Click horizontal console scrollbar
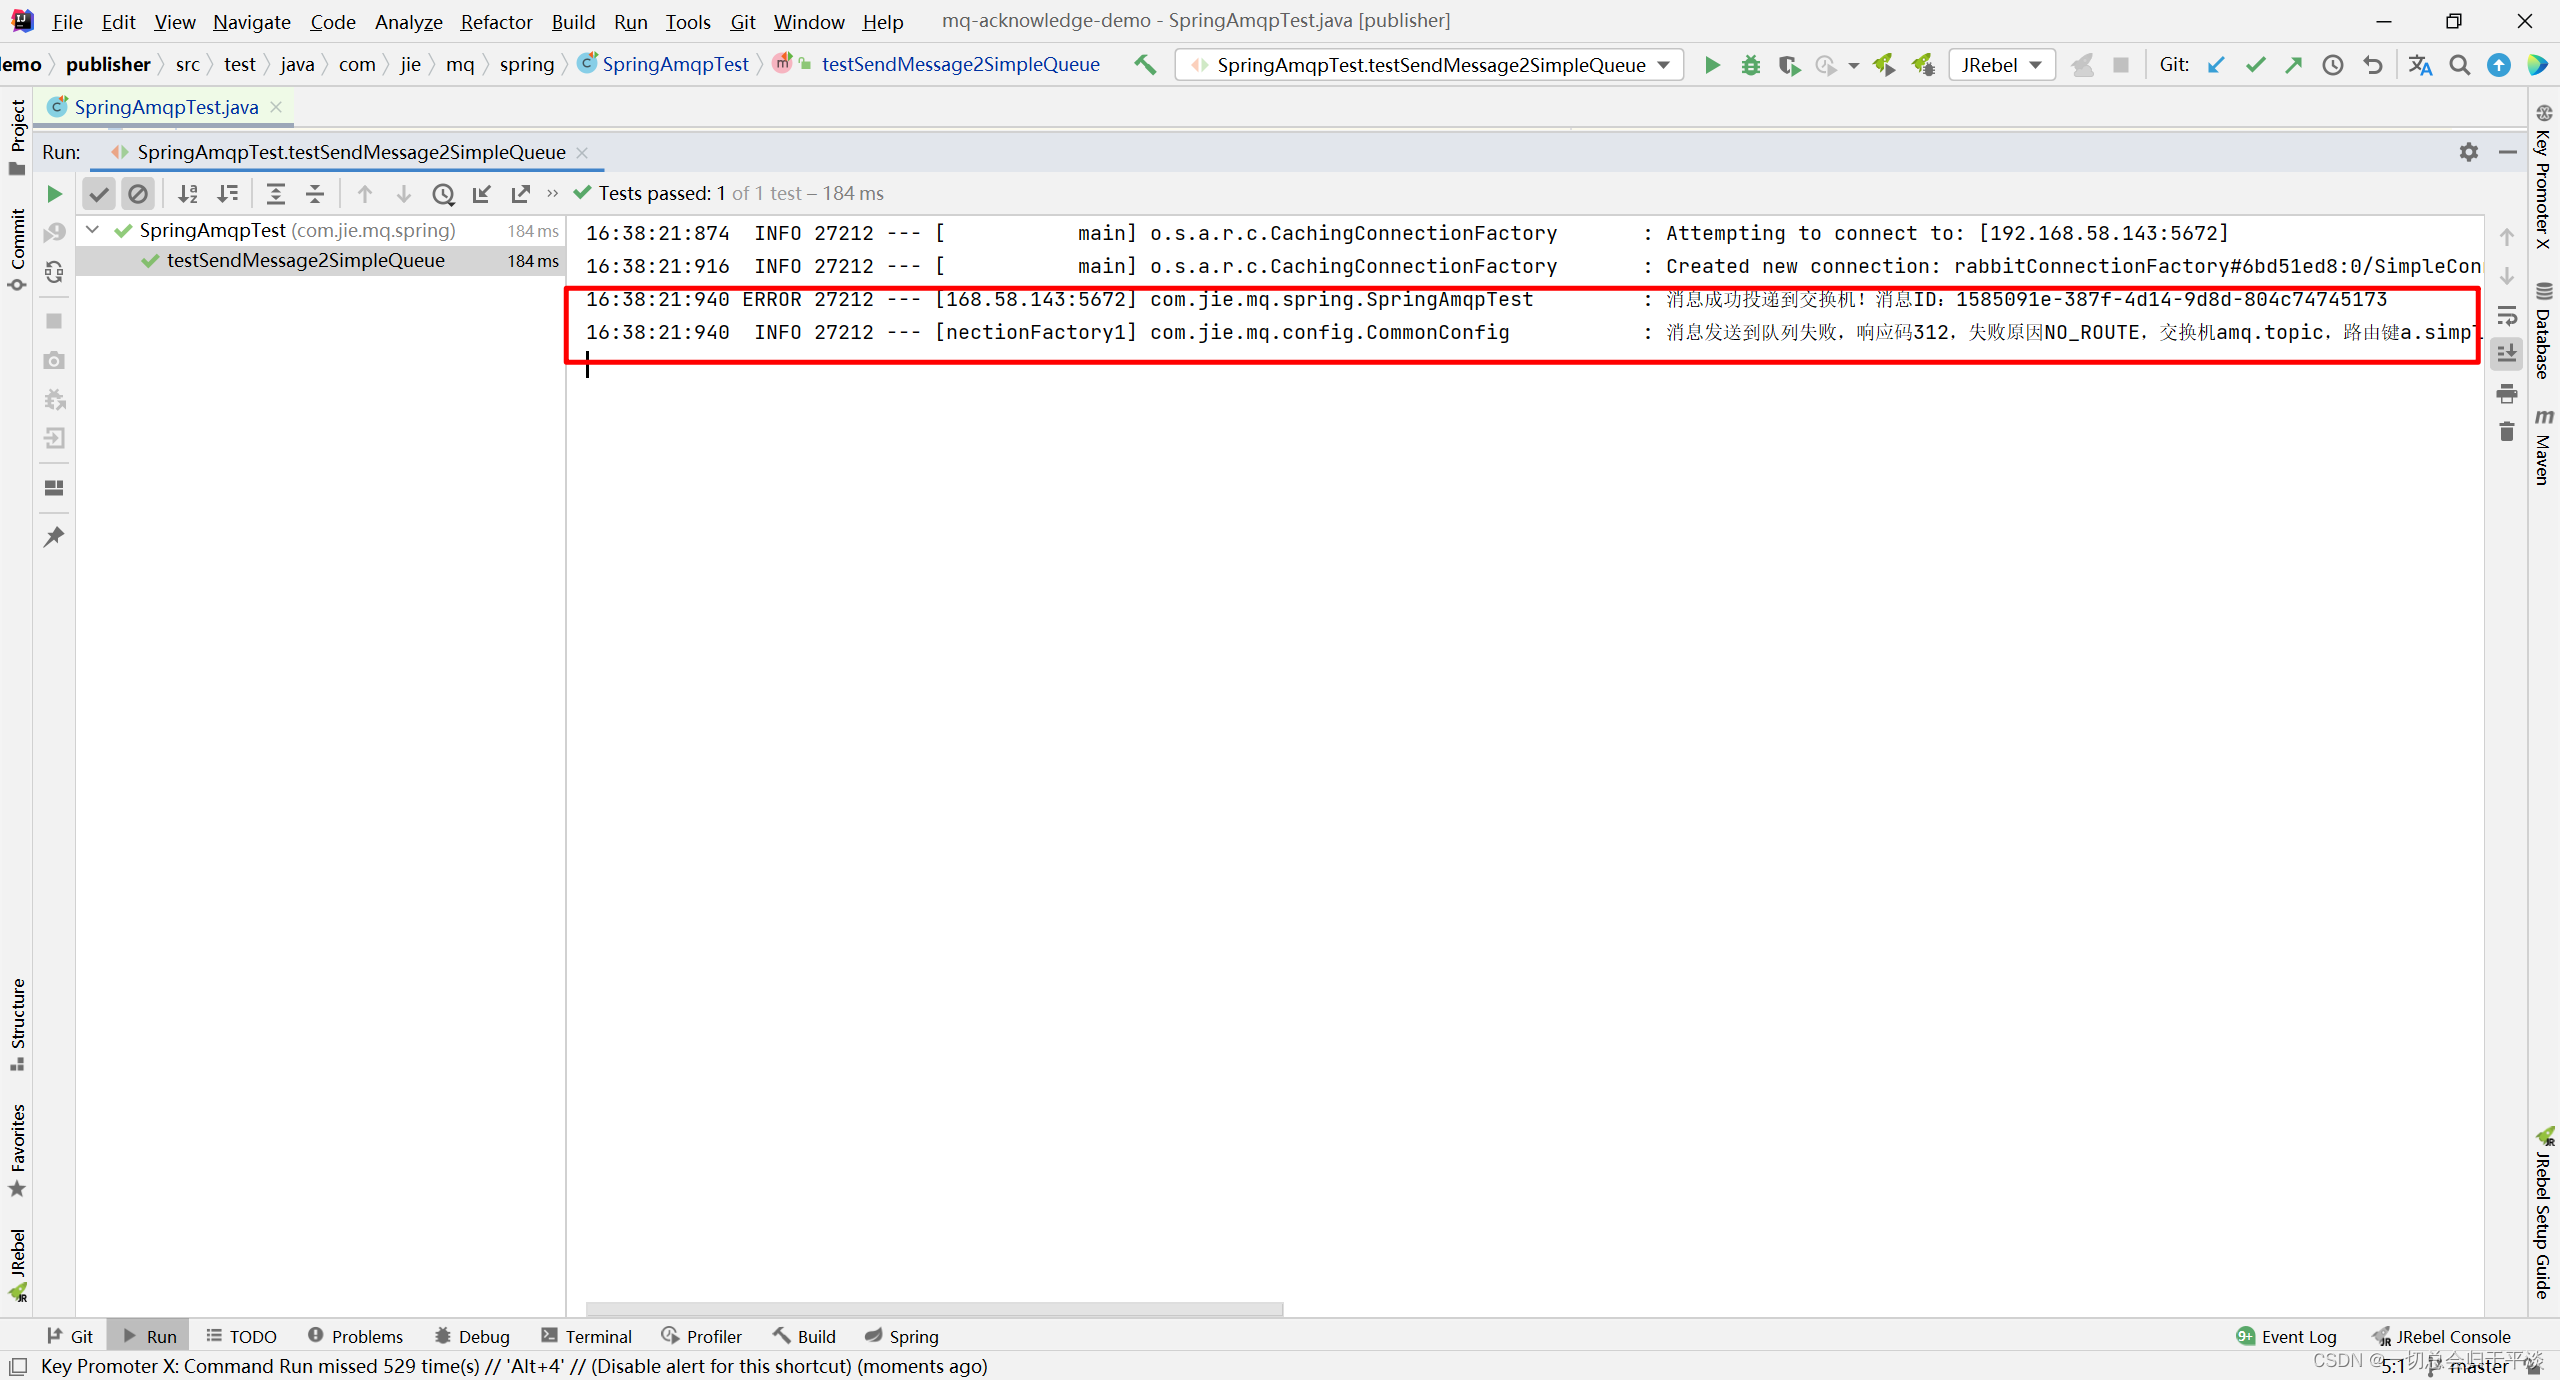 [x=934, y=1308]
